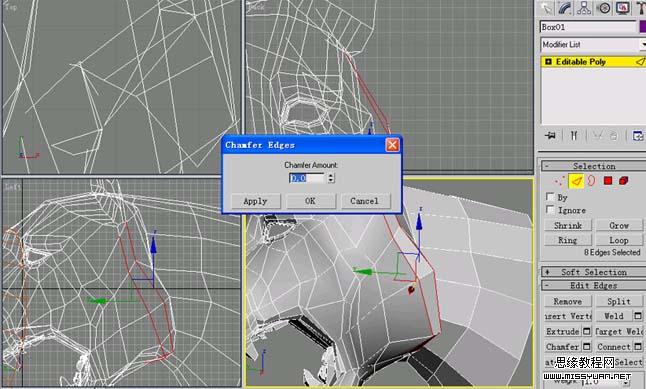This screenshot has height=389, width=646.
Task: Click the Weld button
Action: [x=614, y=316]
